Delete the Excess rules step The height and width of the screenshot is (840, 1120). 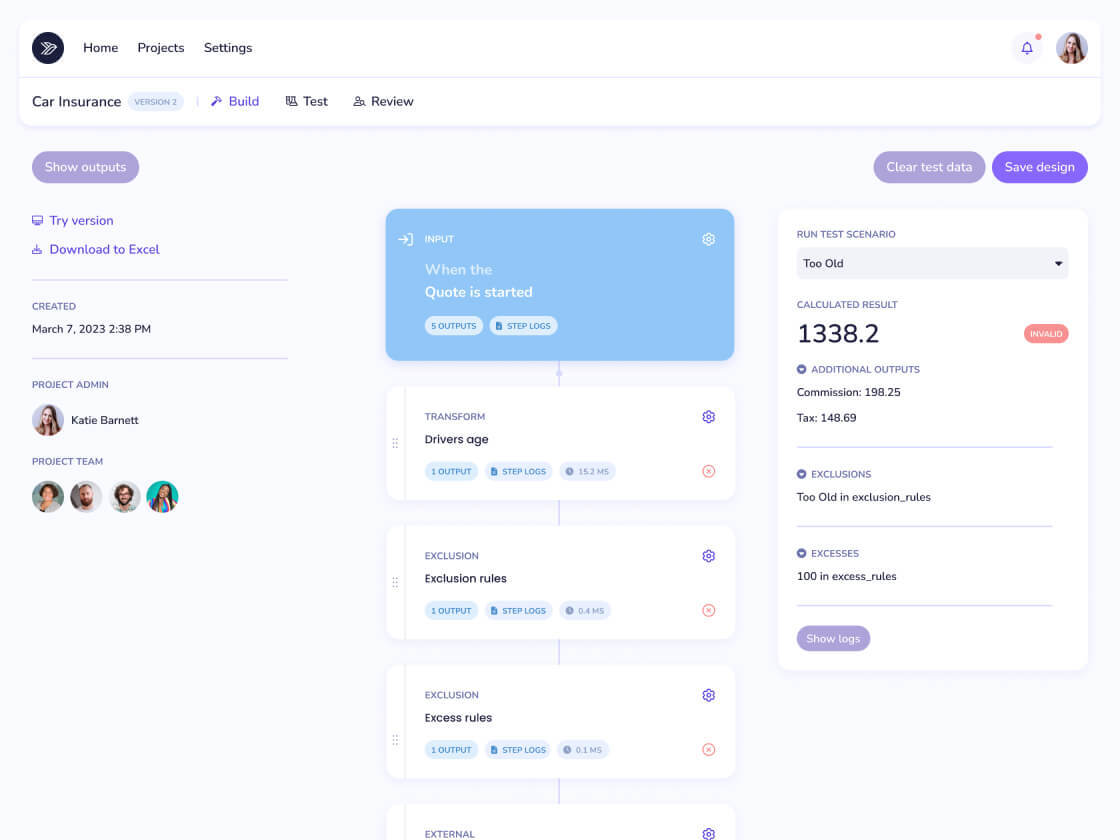tap(708, 749)
